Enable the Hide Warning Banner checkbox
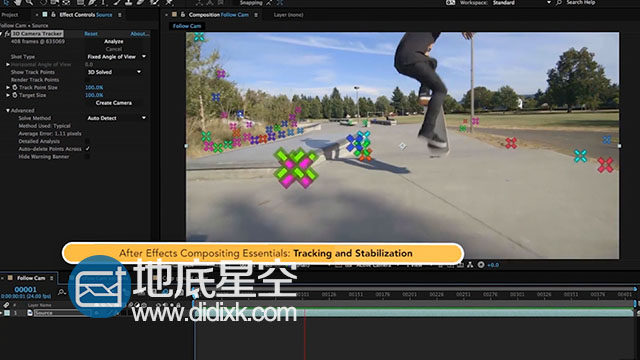640x360 pixels. pos(87,157)
